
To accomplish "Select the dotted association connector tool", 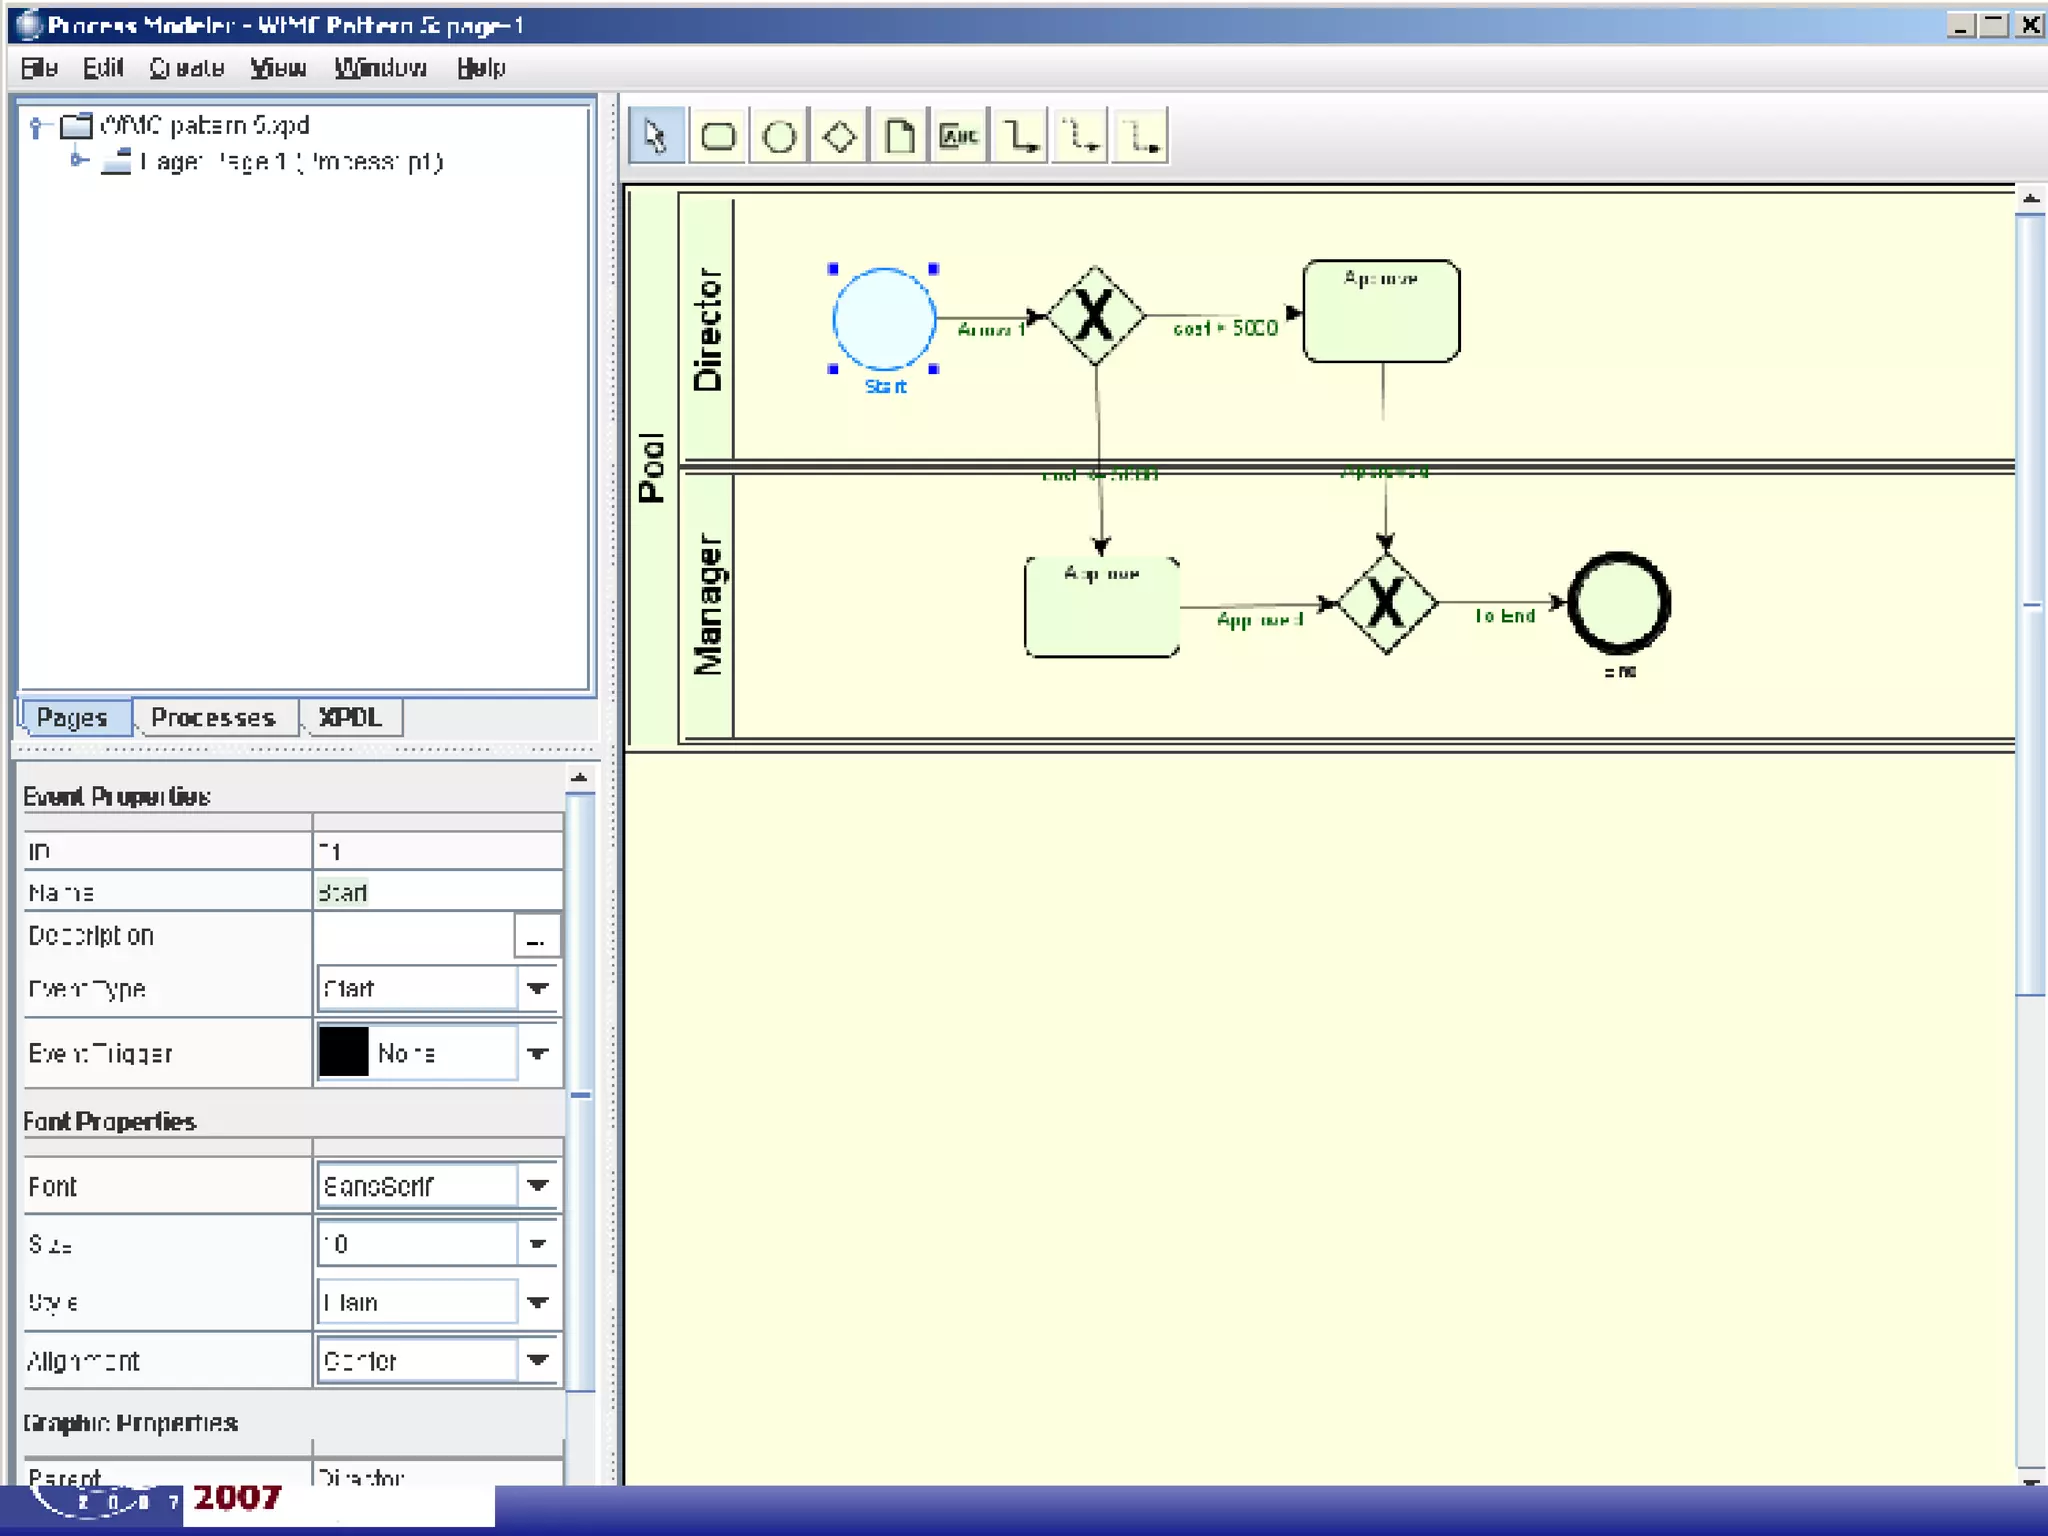I will [1140, 136].
